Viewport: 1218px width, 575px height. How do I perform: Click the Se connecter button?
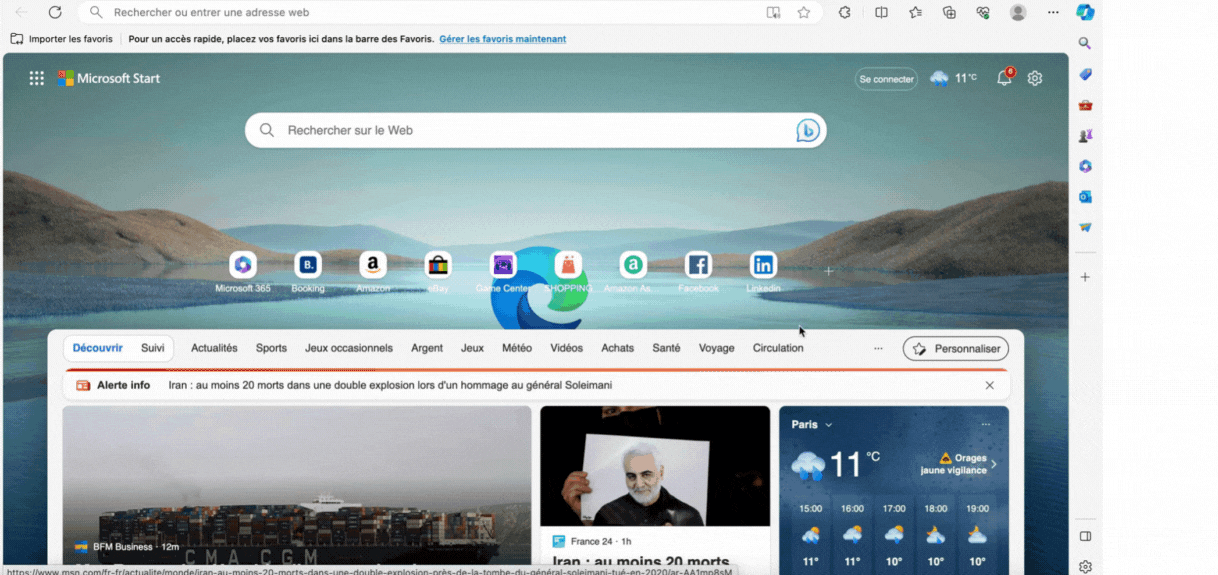click(886, 79)
